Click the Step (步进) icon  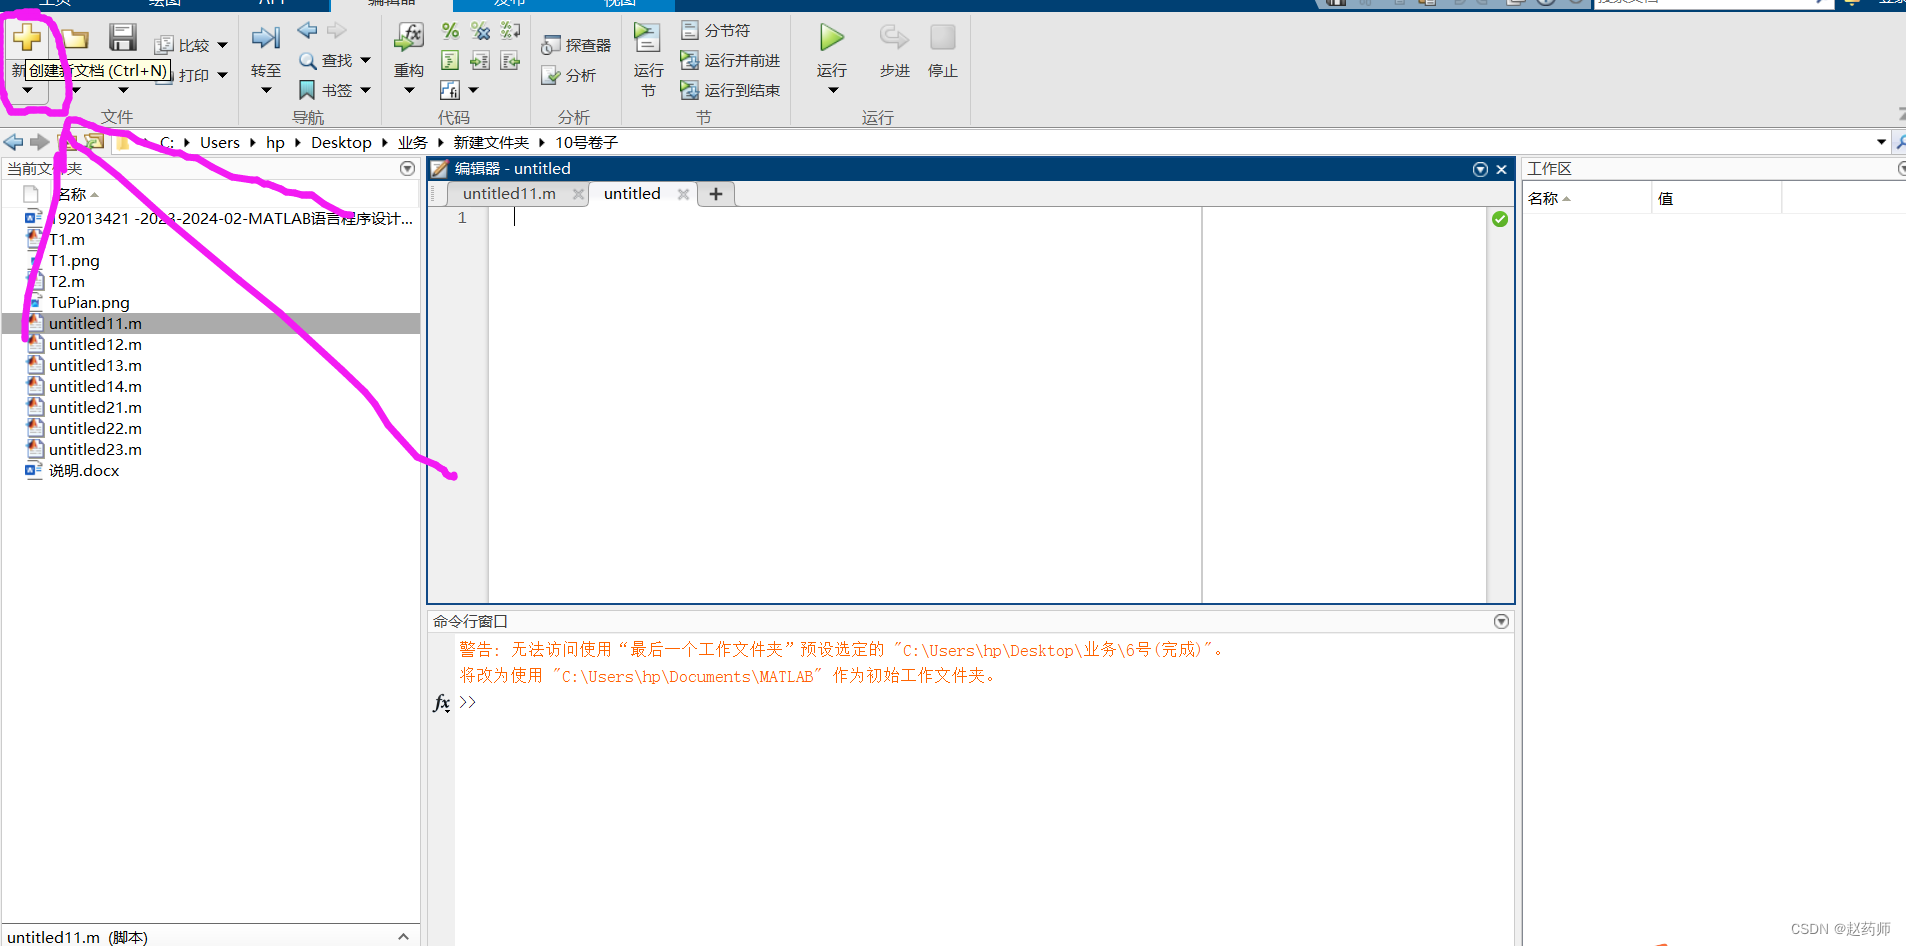(x=894, y=38)
